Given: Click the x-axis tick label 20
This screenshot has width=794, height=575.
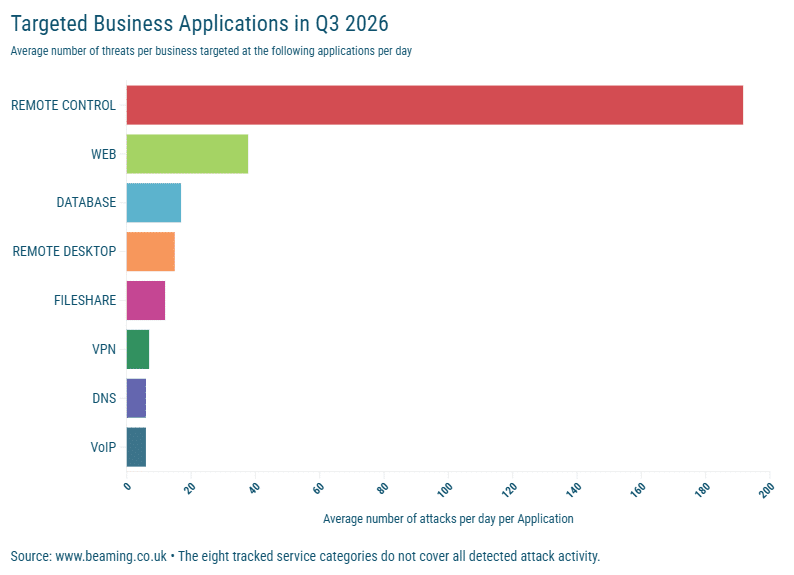Looking at the screenshot, I should [190, 488].
